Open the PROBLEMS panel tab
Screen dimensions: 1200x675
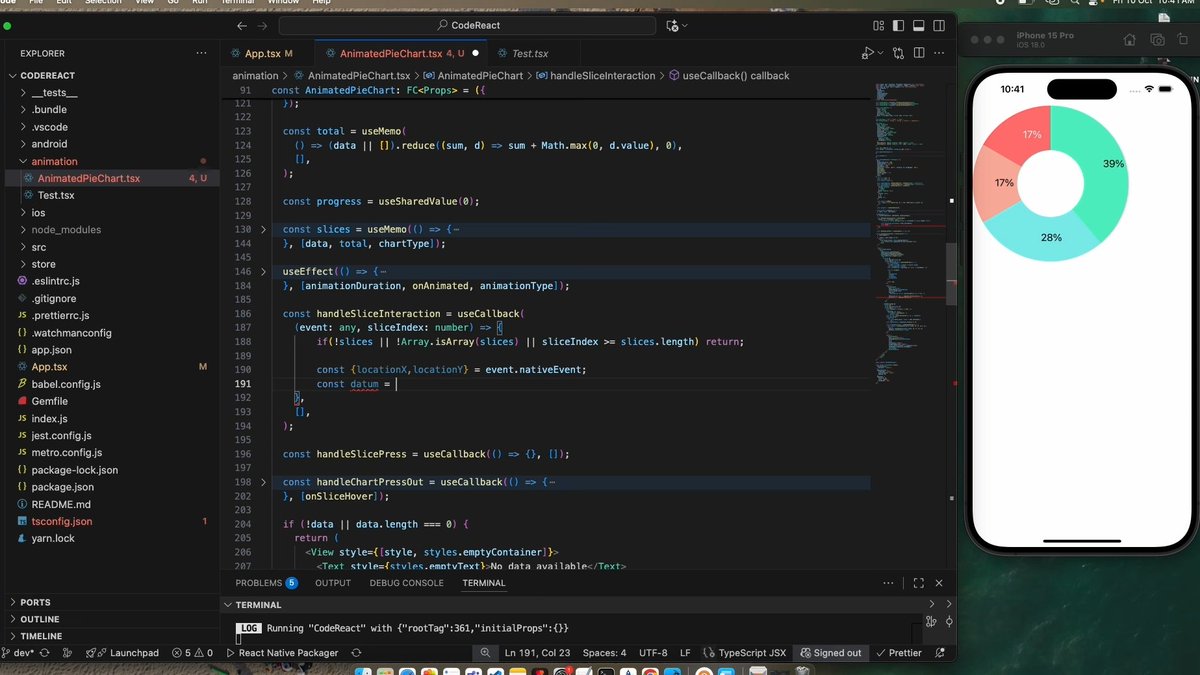(x=266, y=583)
